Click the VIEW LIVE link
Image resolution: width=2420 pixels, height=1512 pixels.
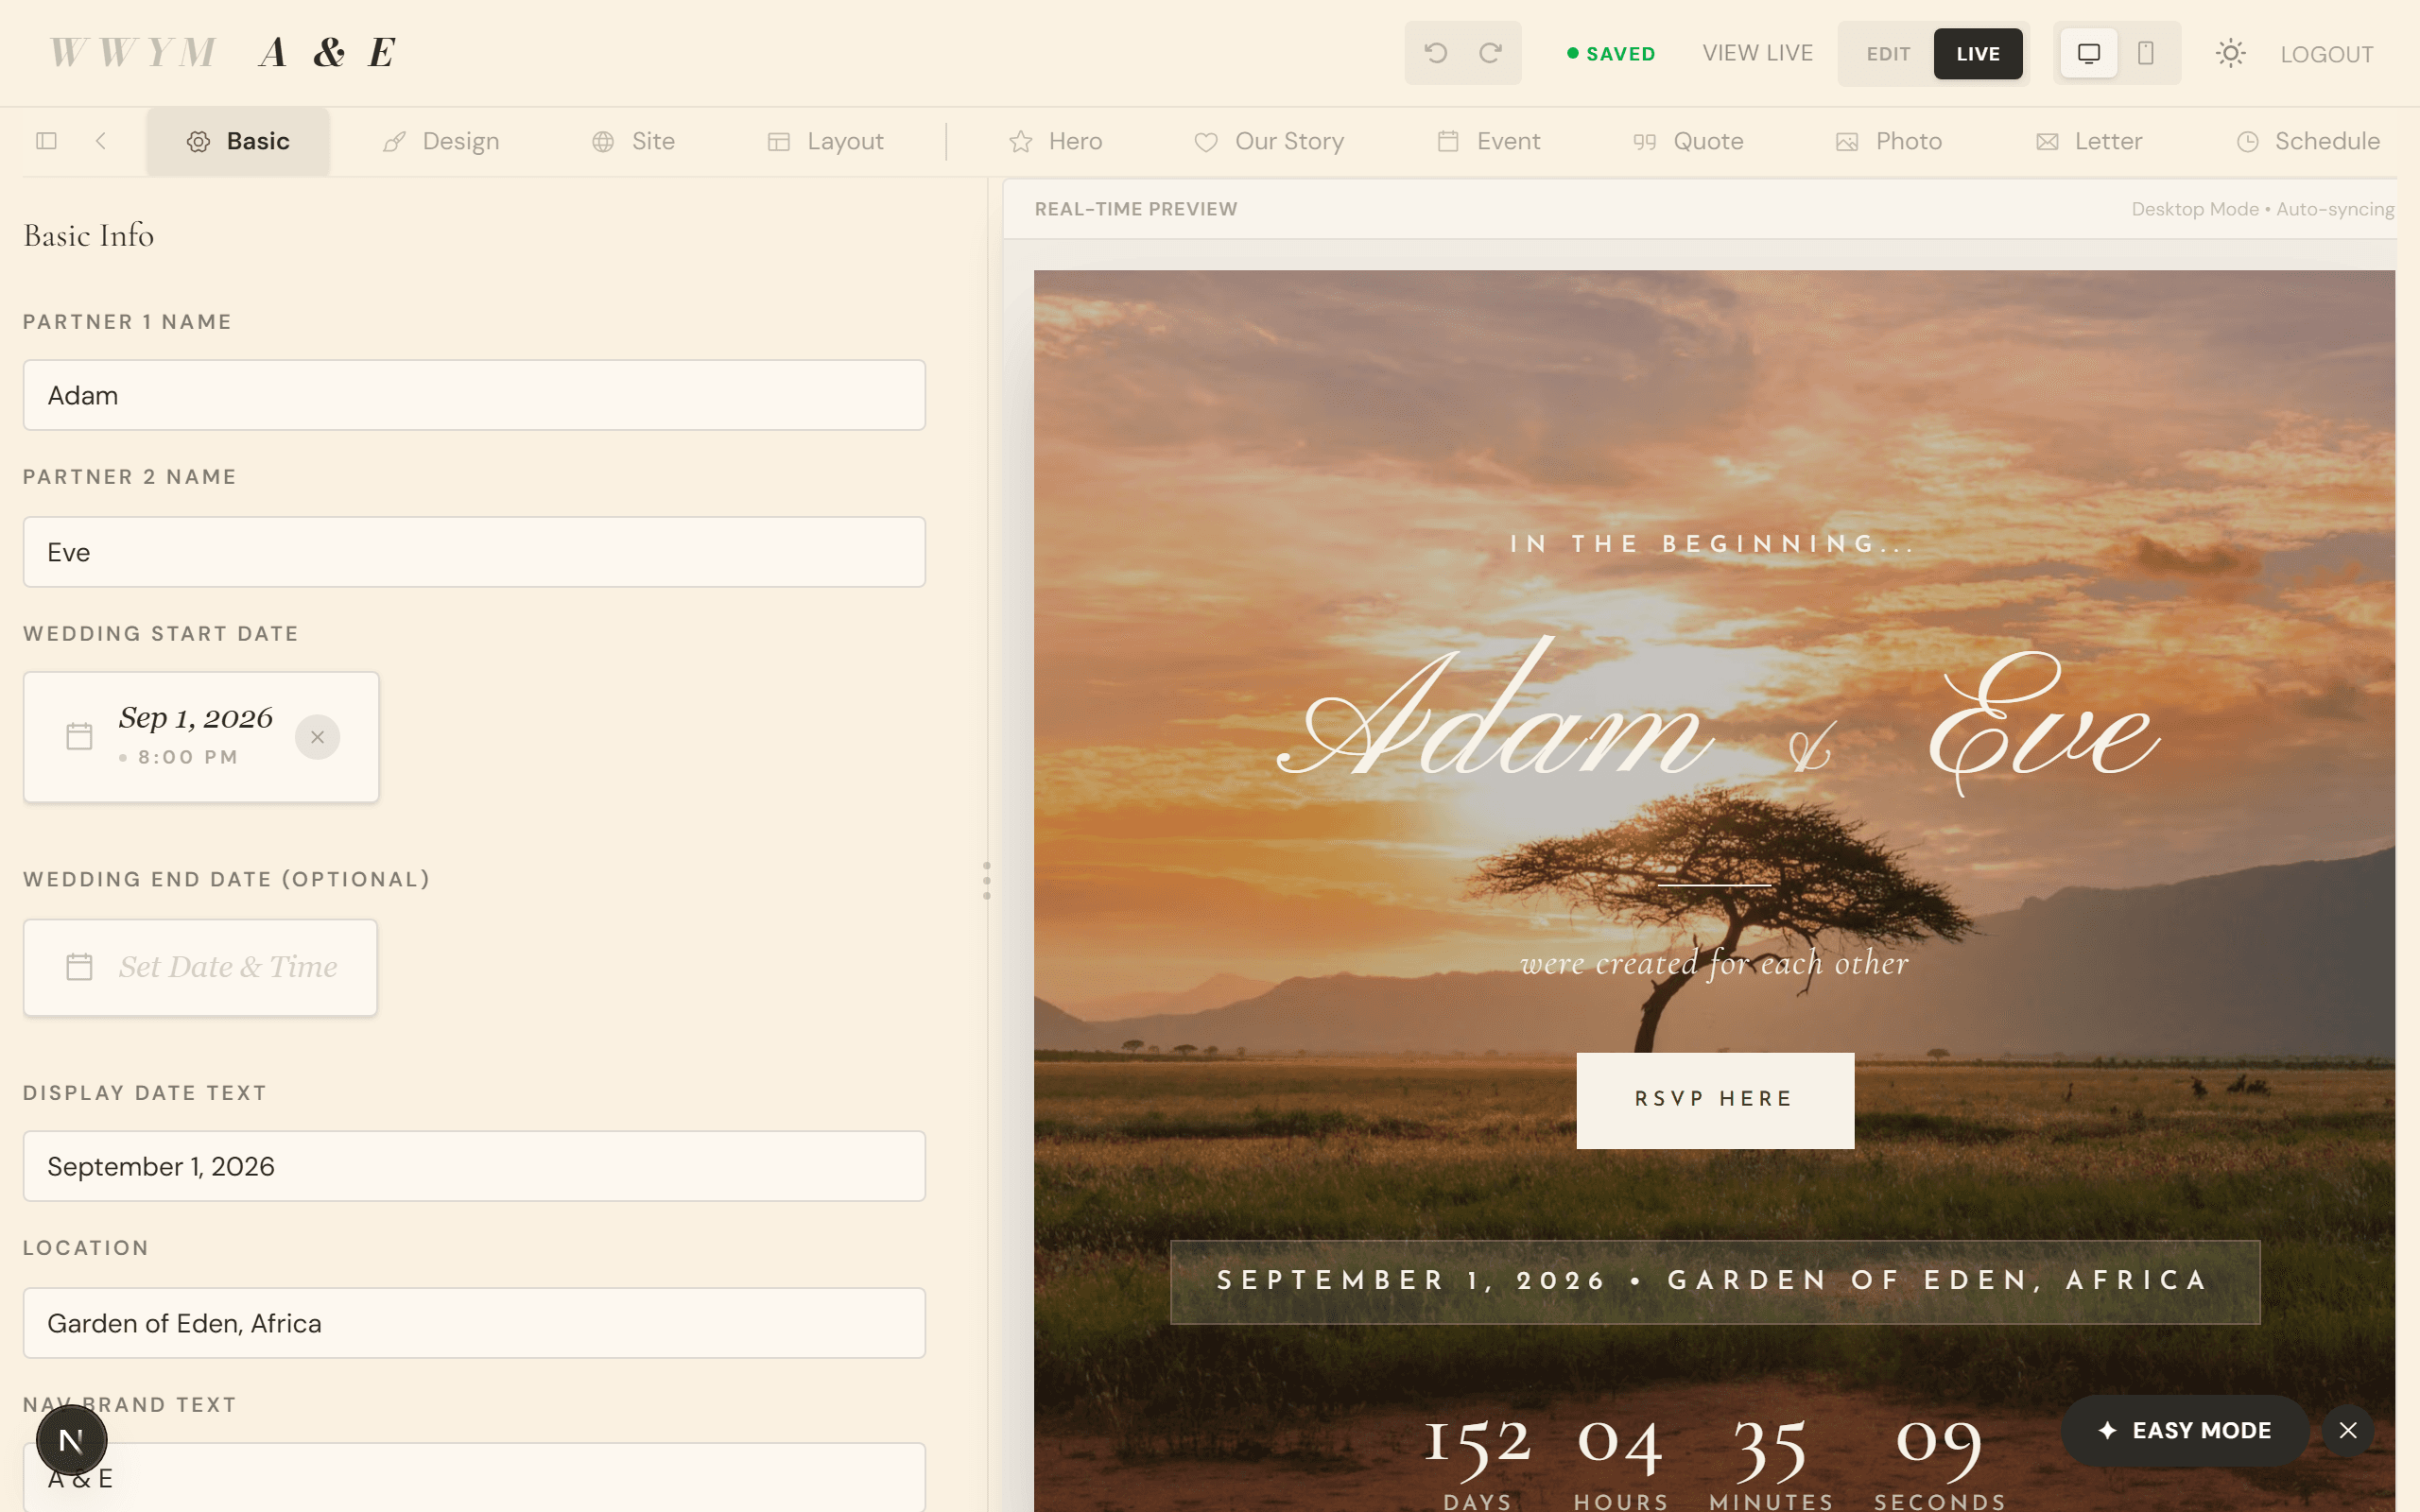click(x=1758, y=53)
